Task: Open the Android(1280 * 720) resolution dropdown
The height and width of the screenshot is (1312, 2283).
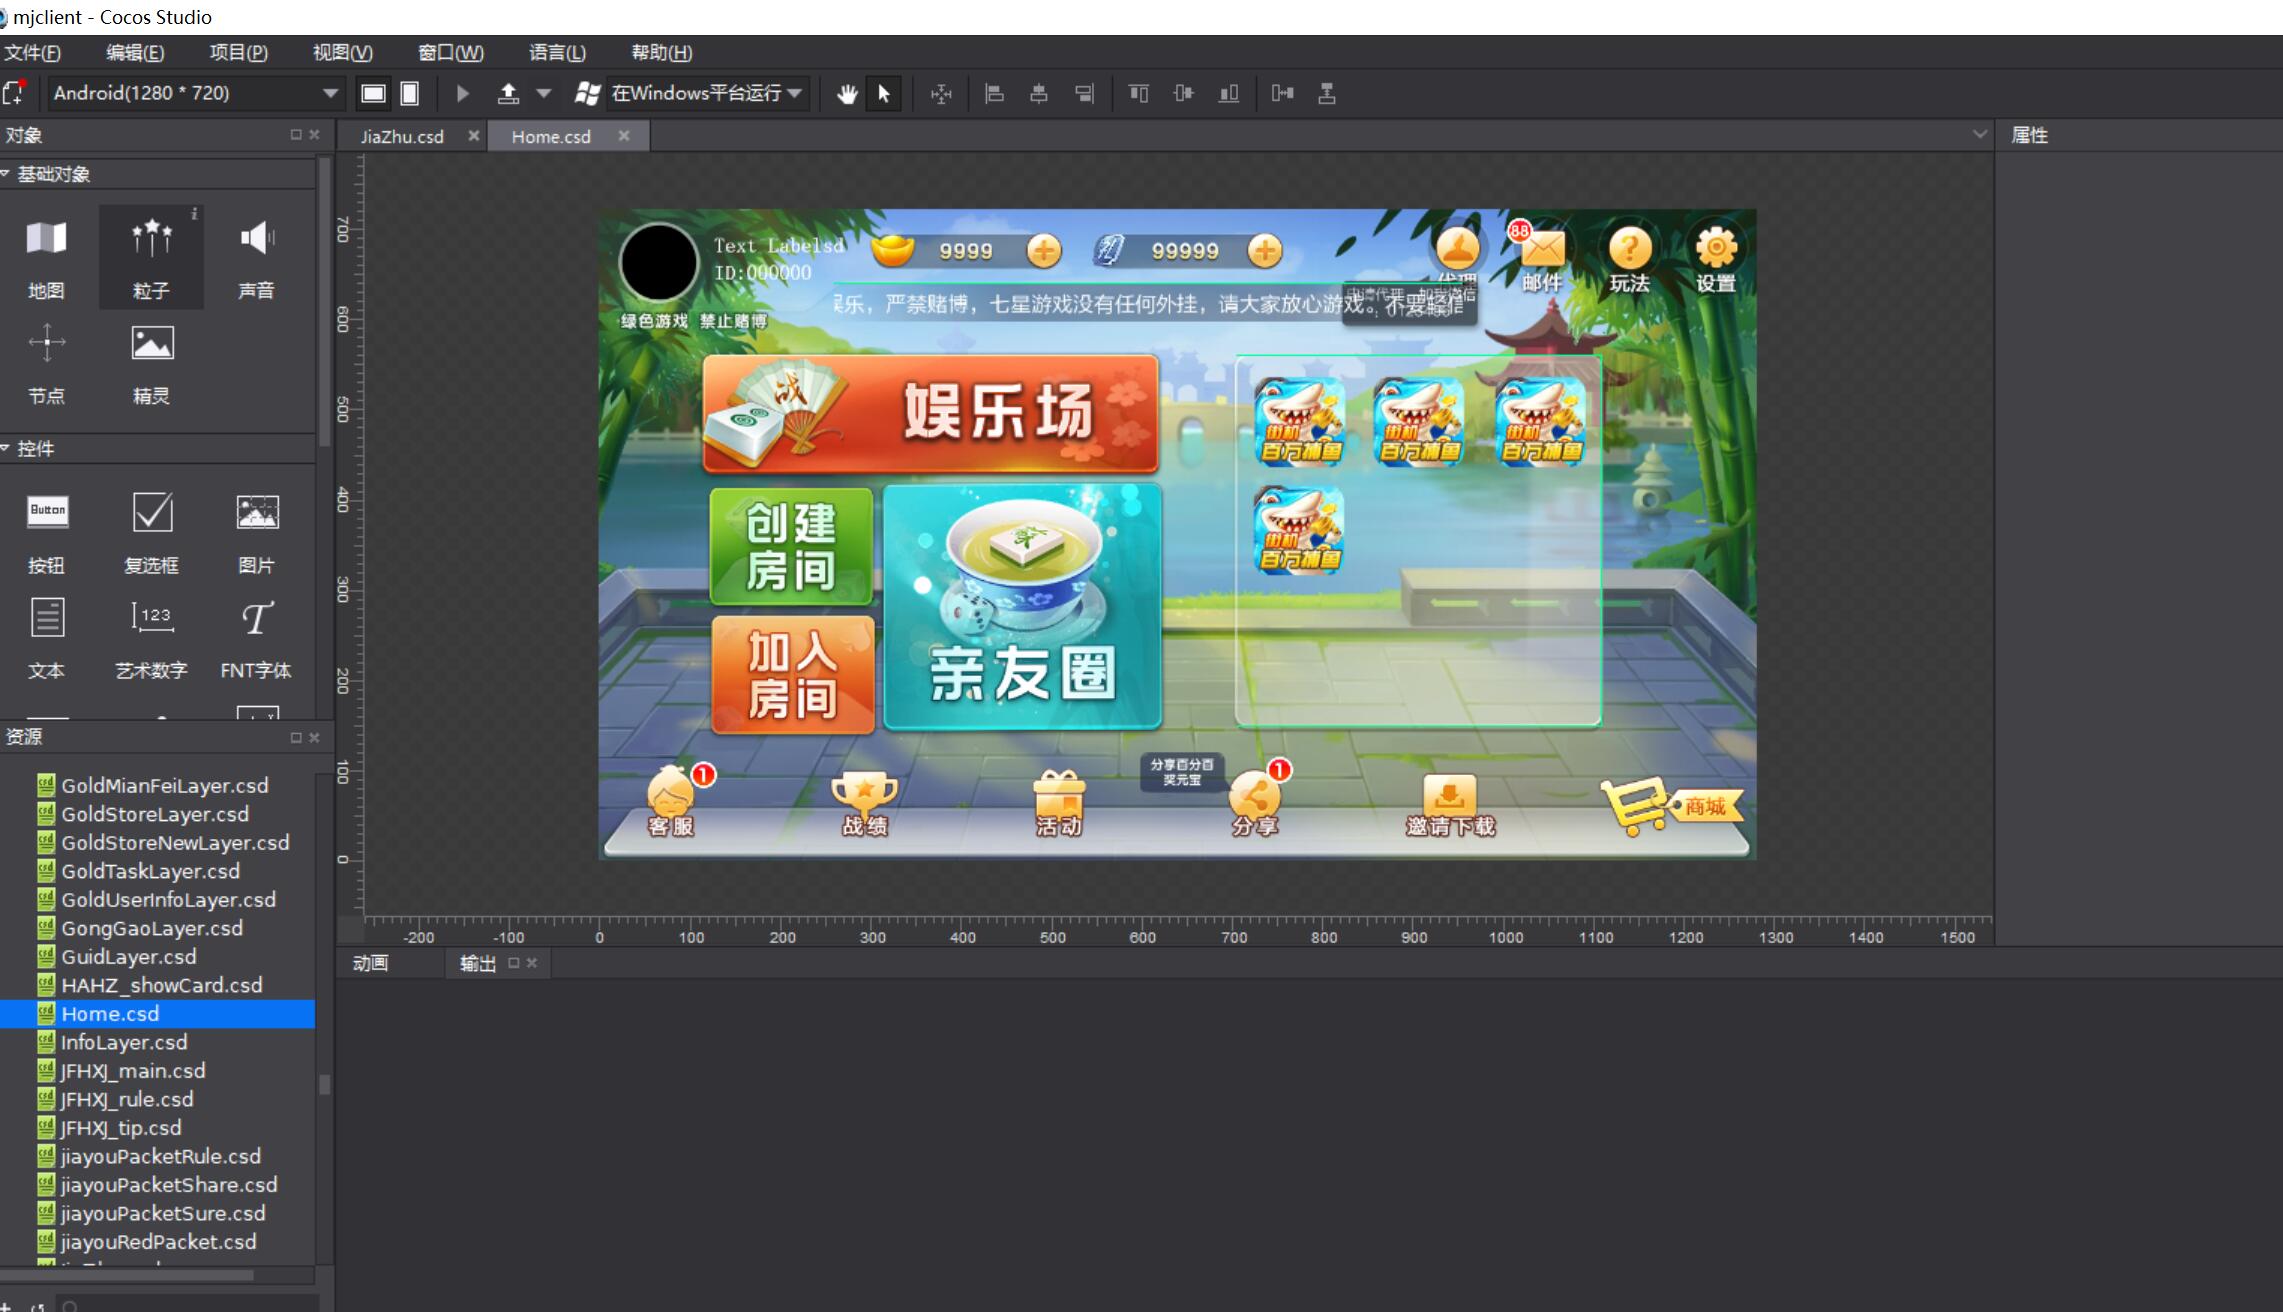Action: click(195, 93)
